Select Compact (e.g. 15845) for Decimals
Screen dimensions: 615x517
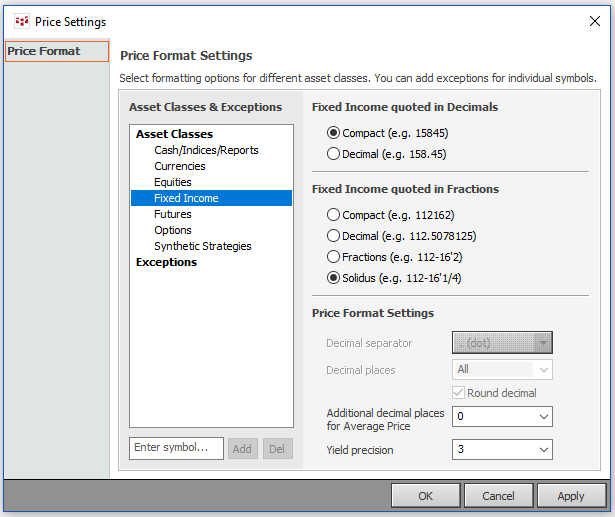tap(334, 132)
